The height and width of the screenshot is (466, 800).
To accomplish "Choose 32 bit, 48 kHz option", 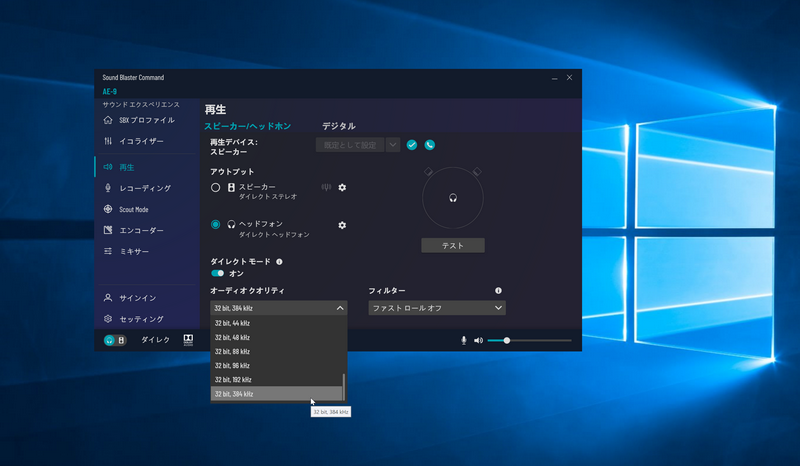I will click(276, 337).
